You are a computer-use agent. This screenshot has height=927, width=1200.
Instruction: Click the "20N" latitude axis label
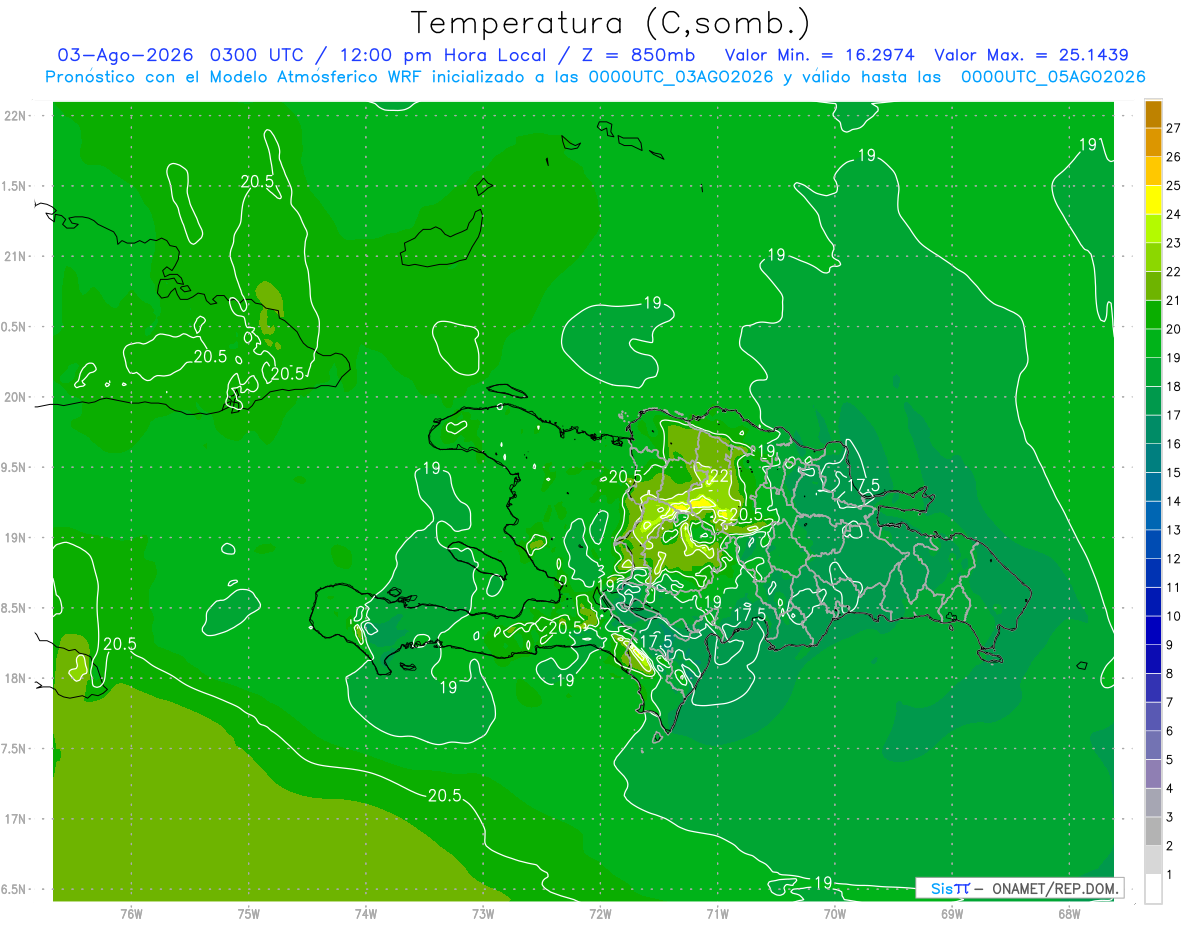pos(17,397)
